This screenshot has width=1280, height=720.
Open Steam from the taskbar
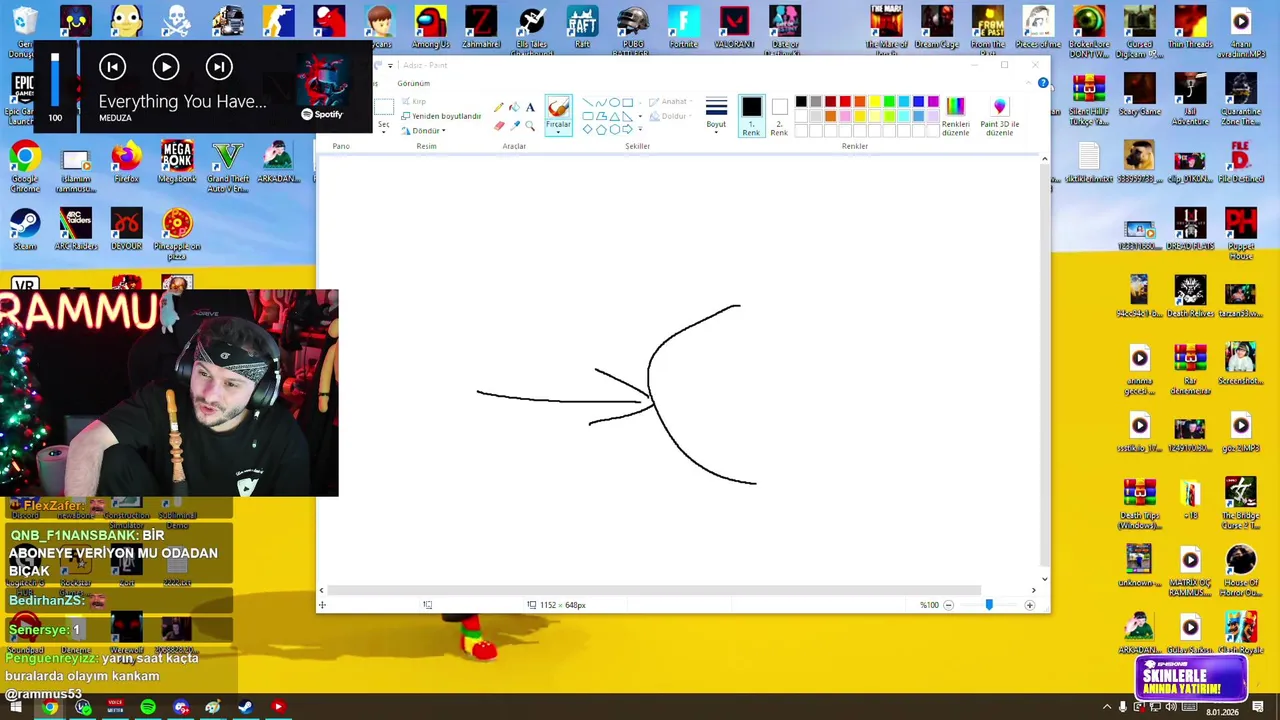pos(245,708)
